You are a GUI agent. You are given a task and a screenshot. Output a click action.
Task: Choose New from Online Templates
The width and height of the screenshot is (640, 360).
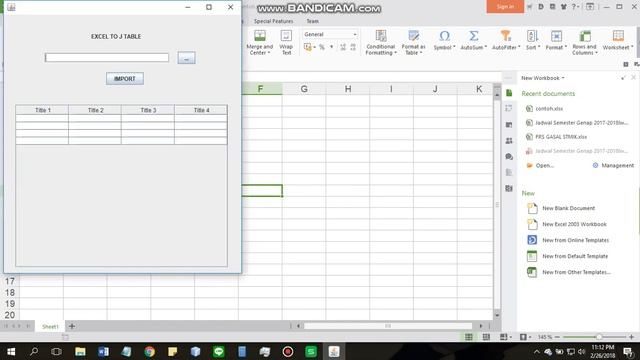(575, 240)
